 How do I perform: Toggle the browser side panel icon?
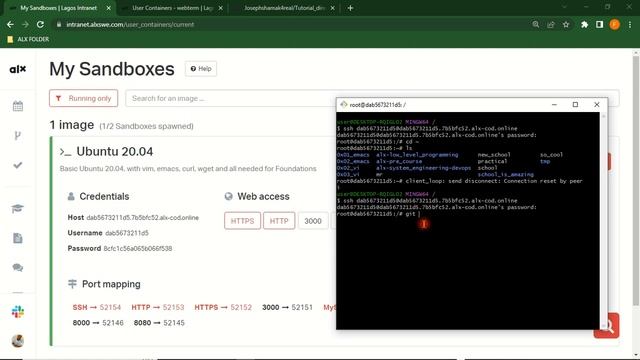point(599,24)
